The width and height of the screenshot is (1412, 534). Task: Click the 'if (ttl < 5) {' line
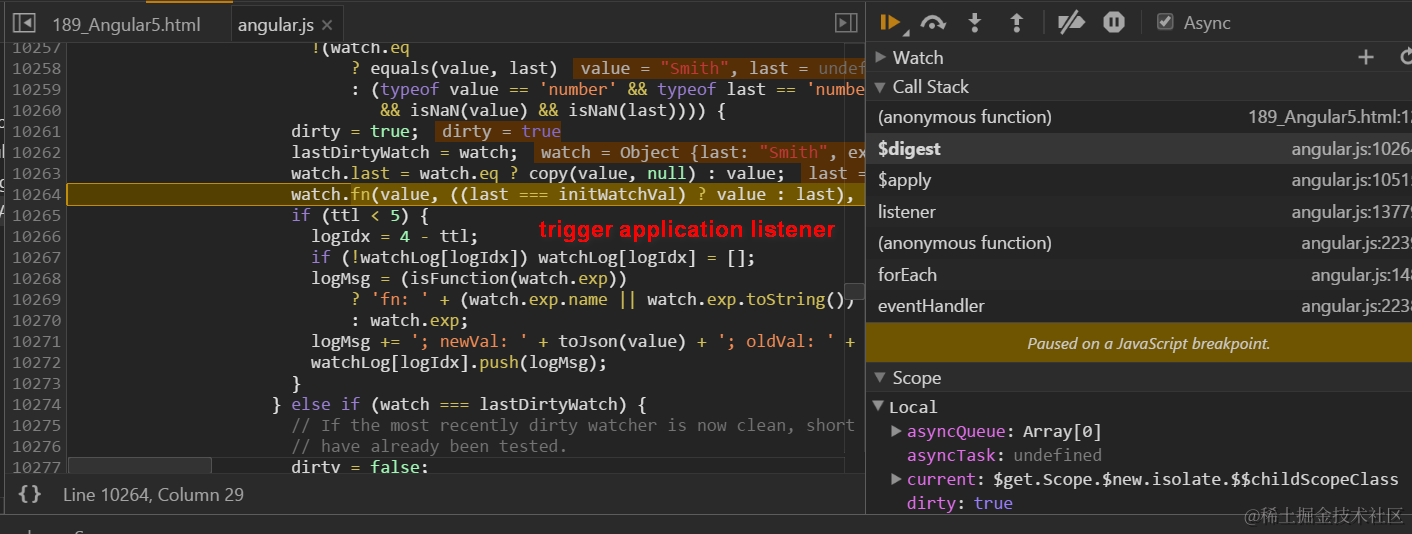[360, 215]
